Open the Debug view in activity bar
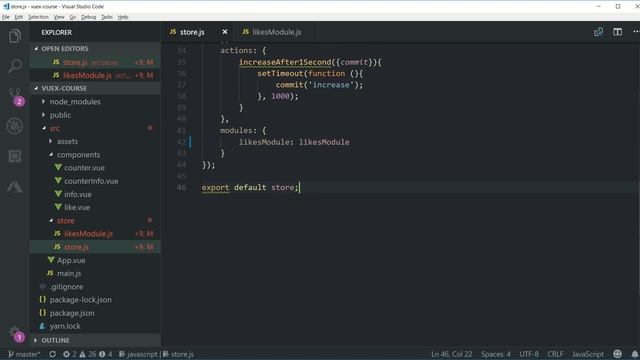The width and height of the screenshot is (640, 360). point(15,126)
